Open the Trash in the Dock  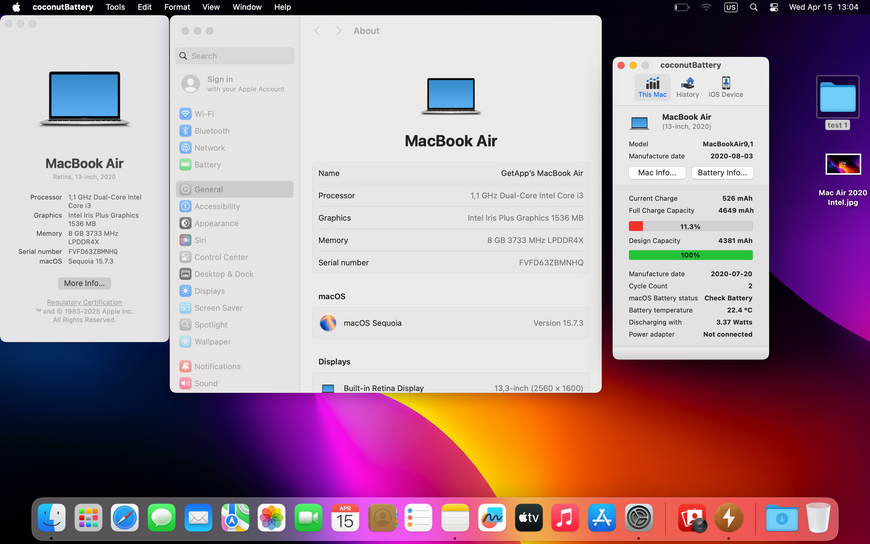point(818,518)
